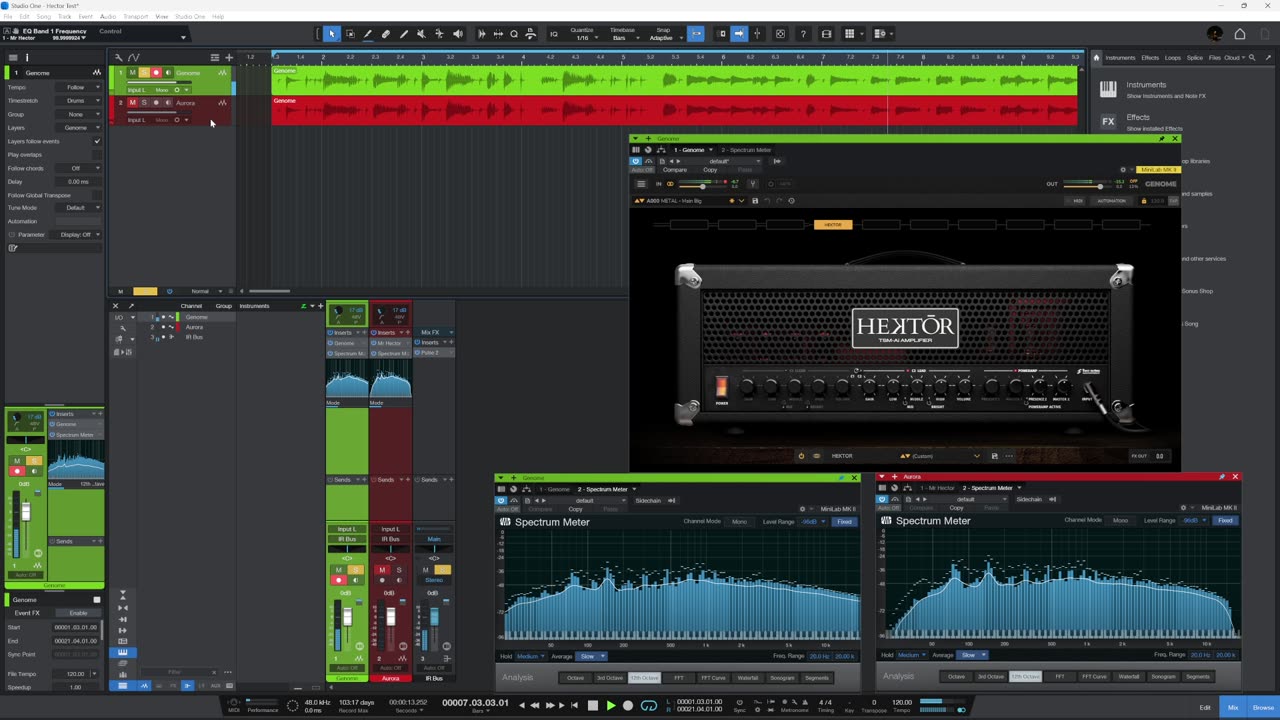Select FFT analysis in Genome Spectrum Meter
1280x720 pixels.
coord(679,678)
